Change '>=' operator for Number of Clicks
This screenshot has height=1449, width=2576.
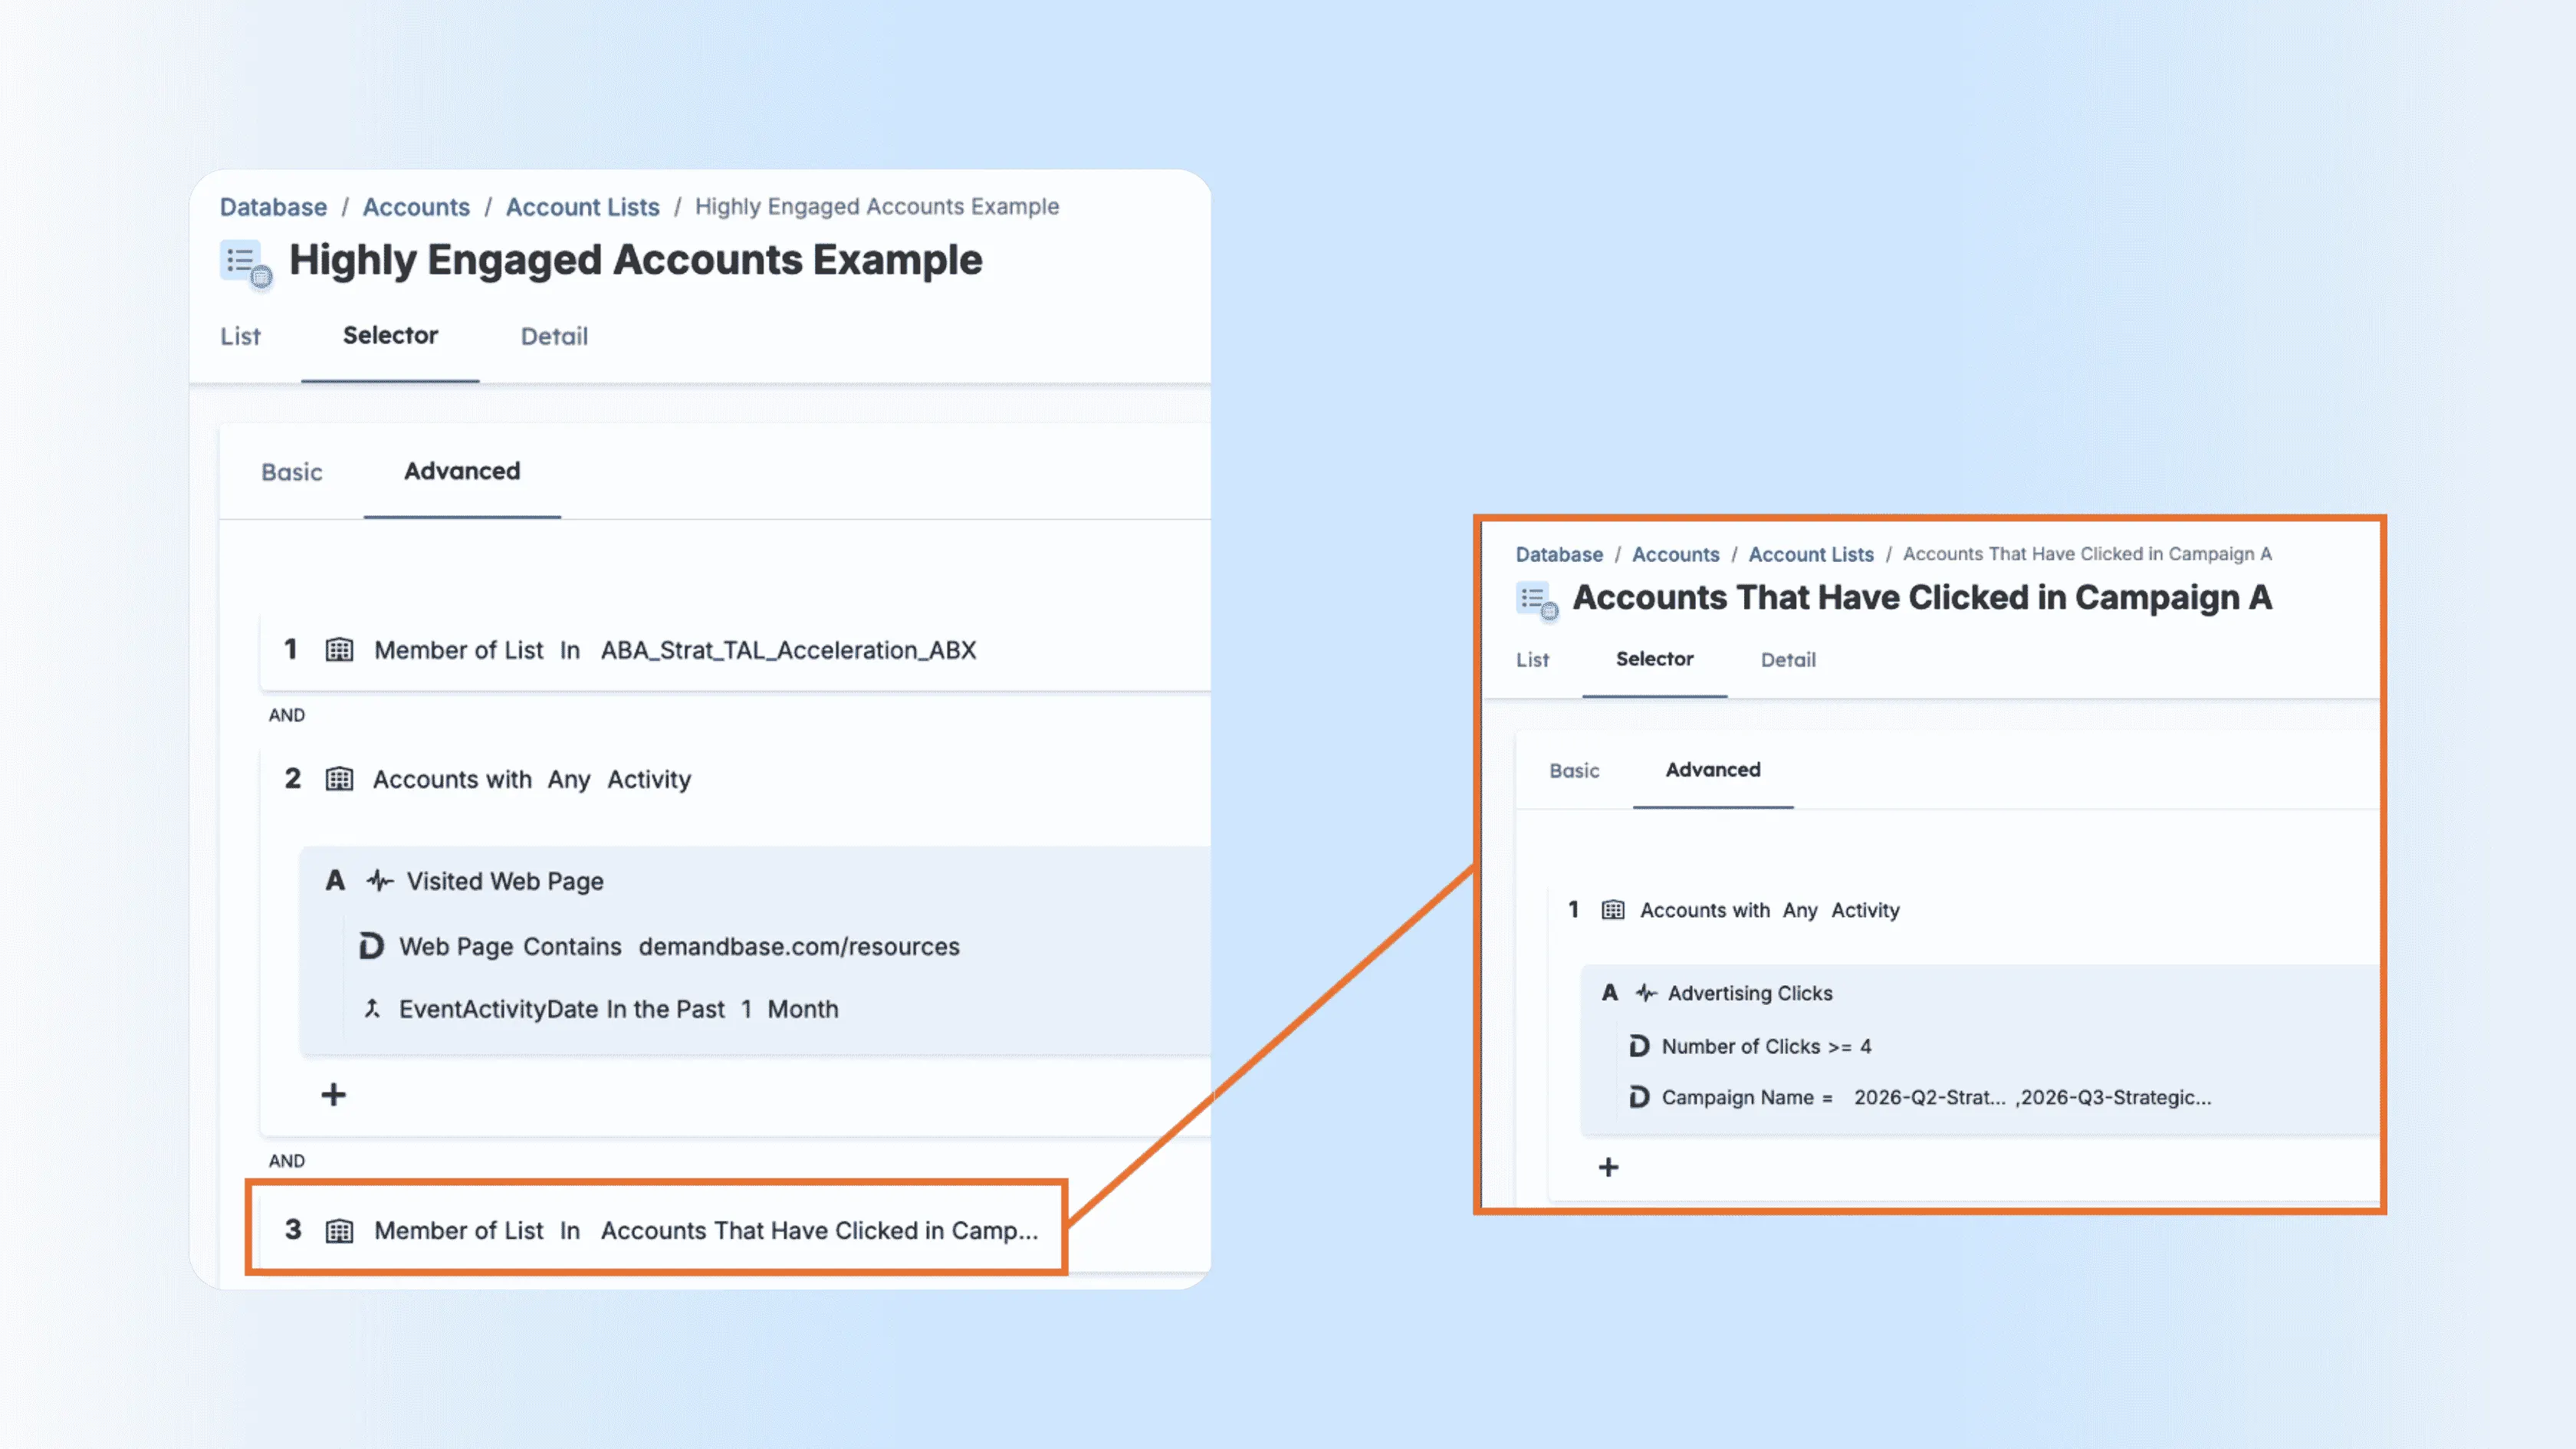tap(1839, 1047)
